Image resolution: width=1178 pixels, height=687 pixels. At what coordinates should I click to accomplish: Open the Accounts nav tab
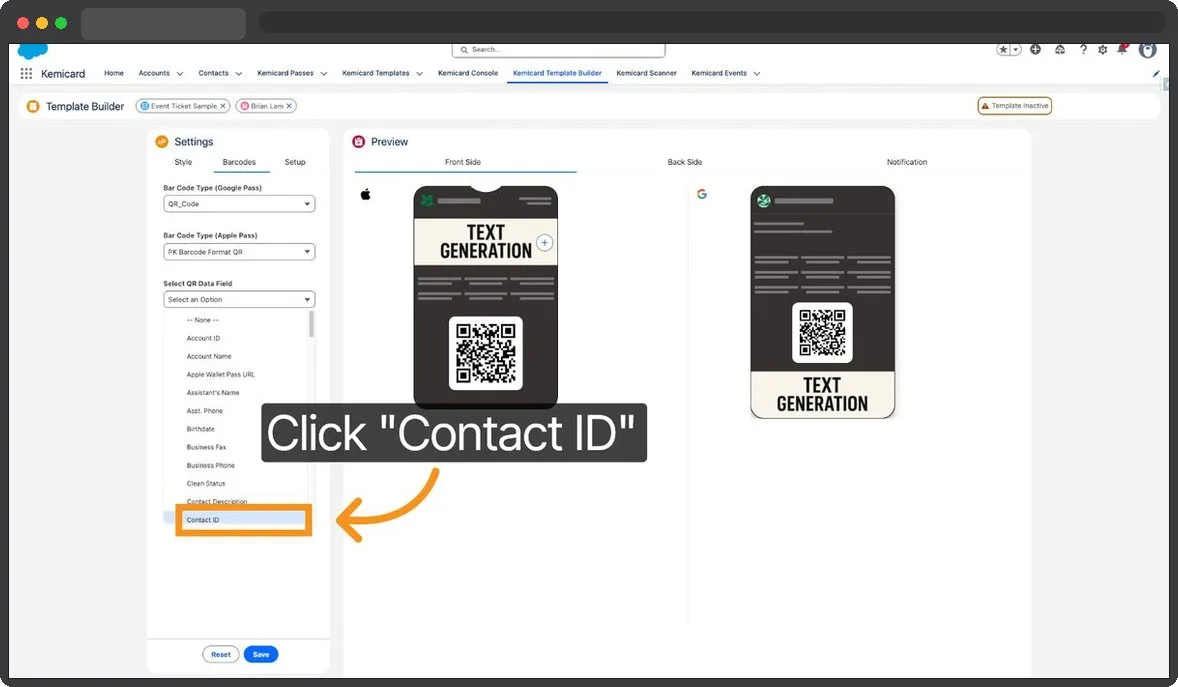point(154,74)
